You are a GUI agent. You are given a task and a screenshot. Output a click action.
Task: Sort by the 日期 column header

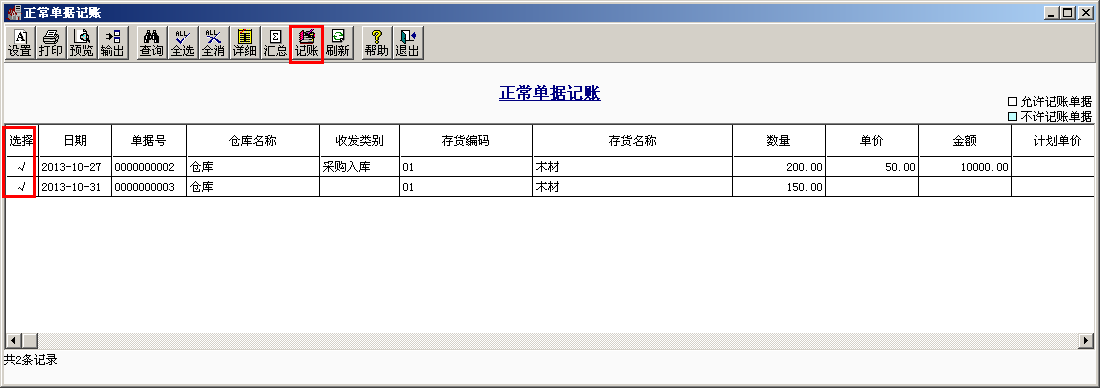75,140
